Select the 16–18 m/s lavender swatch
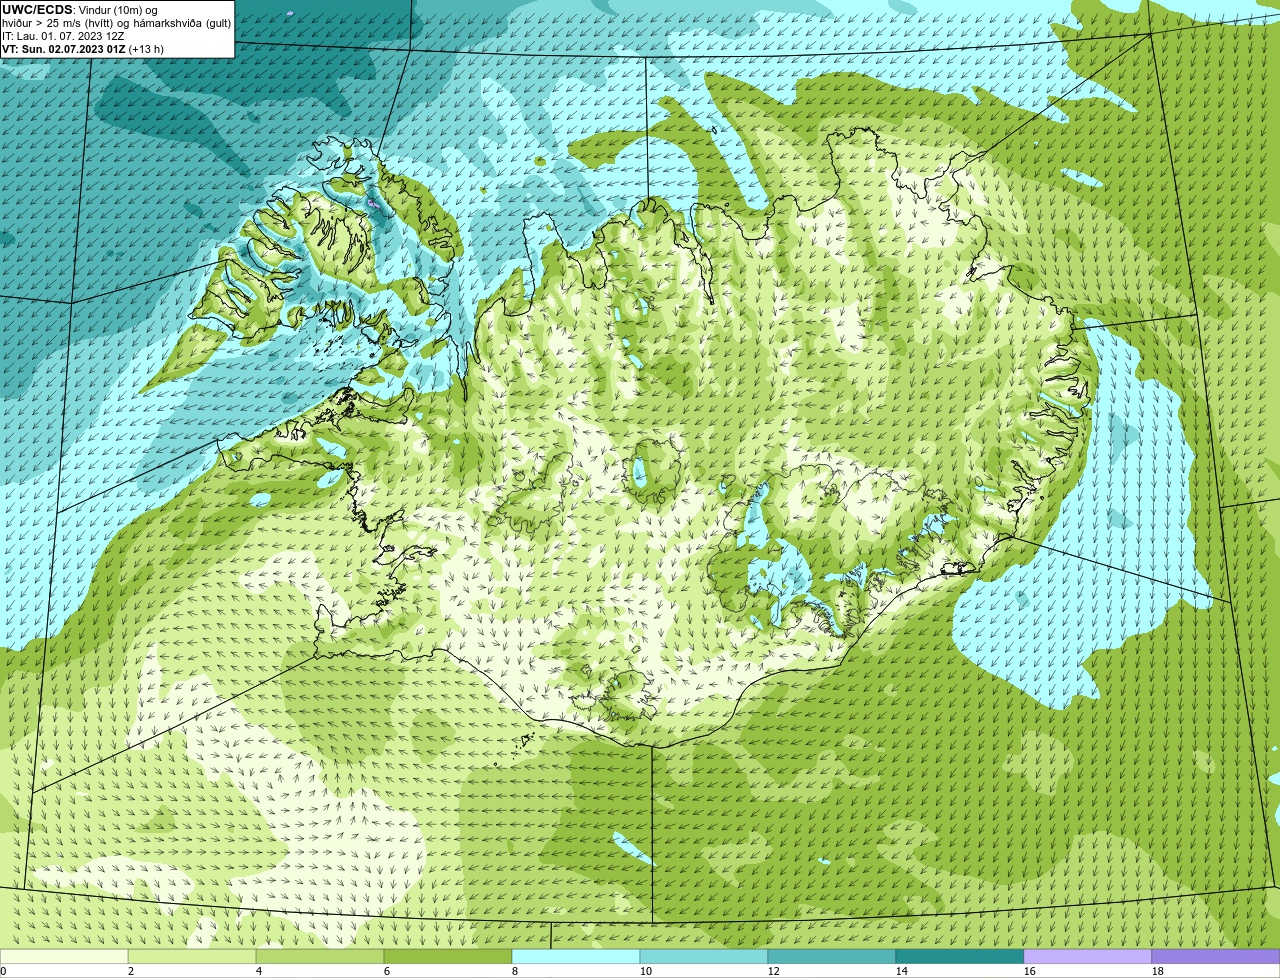Screen dimensions: 1280x978 pyautogui.click(x=1088, y=956)
